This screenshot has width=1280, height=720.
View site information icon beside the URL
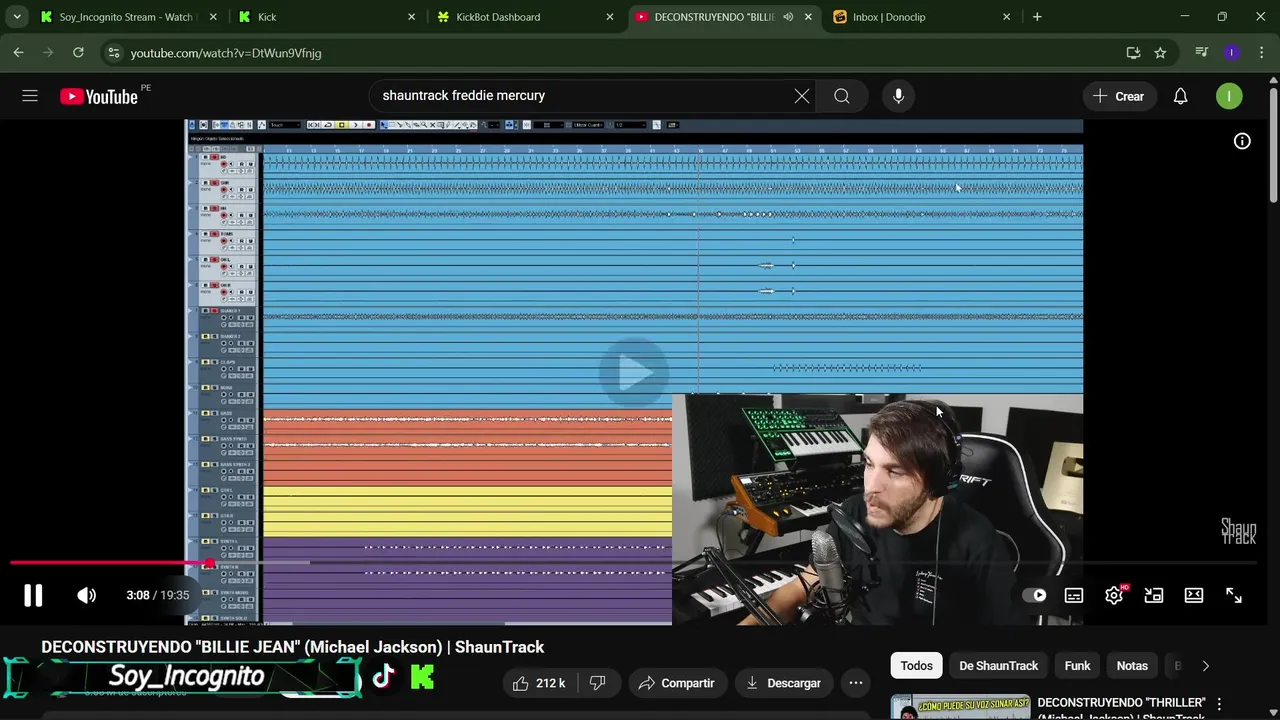[113, 53]
